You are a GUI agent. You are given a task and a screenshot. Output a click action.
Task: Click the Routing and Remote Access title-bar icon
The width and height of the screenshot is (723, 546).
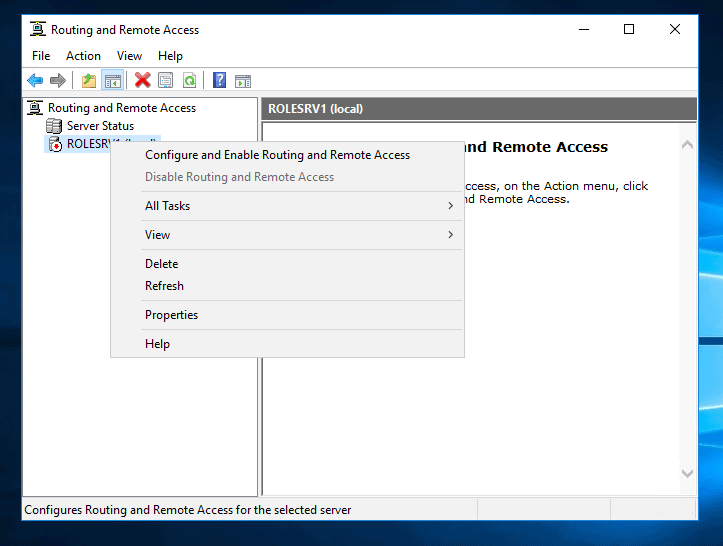38,29
